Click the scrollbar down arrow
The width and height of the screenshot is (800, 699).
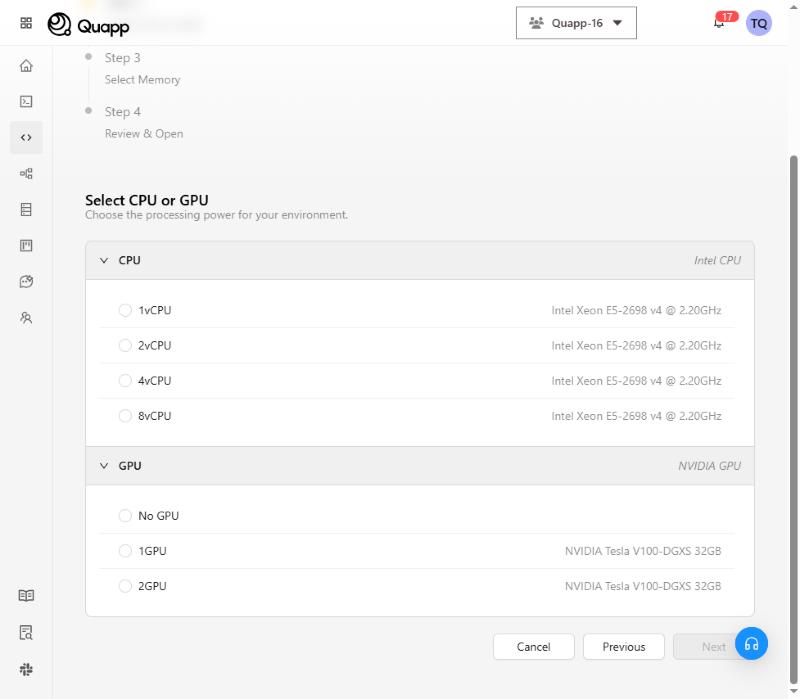pos(793,691)
